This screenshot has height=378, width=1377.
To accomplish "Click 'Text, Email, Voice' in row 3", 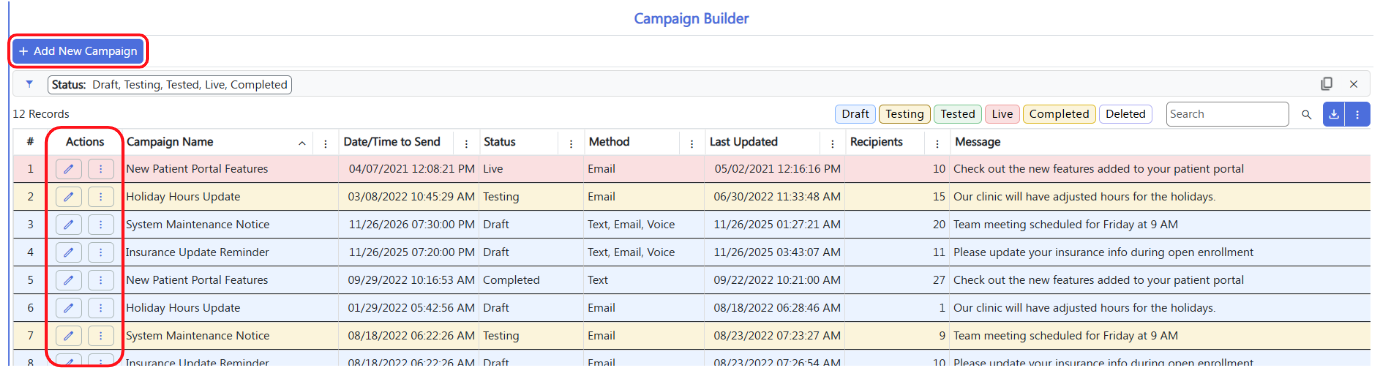I will point(631,225).
